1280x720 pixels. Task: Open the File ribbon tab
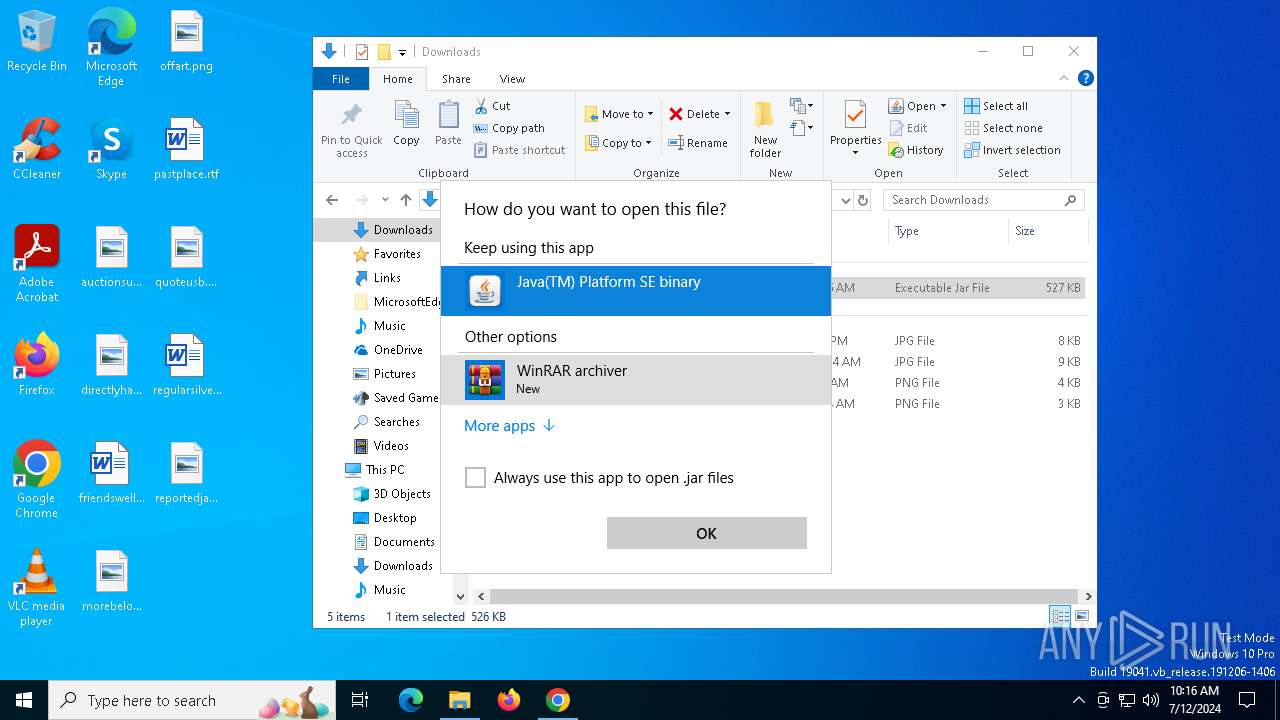(x=341, y=79)
